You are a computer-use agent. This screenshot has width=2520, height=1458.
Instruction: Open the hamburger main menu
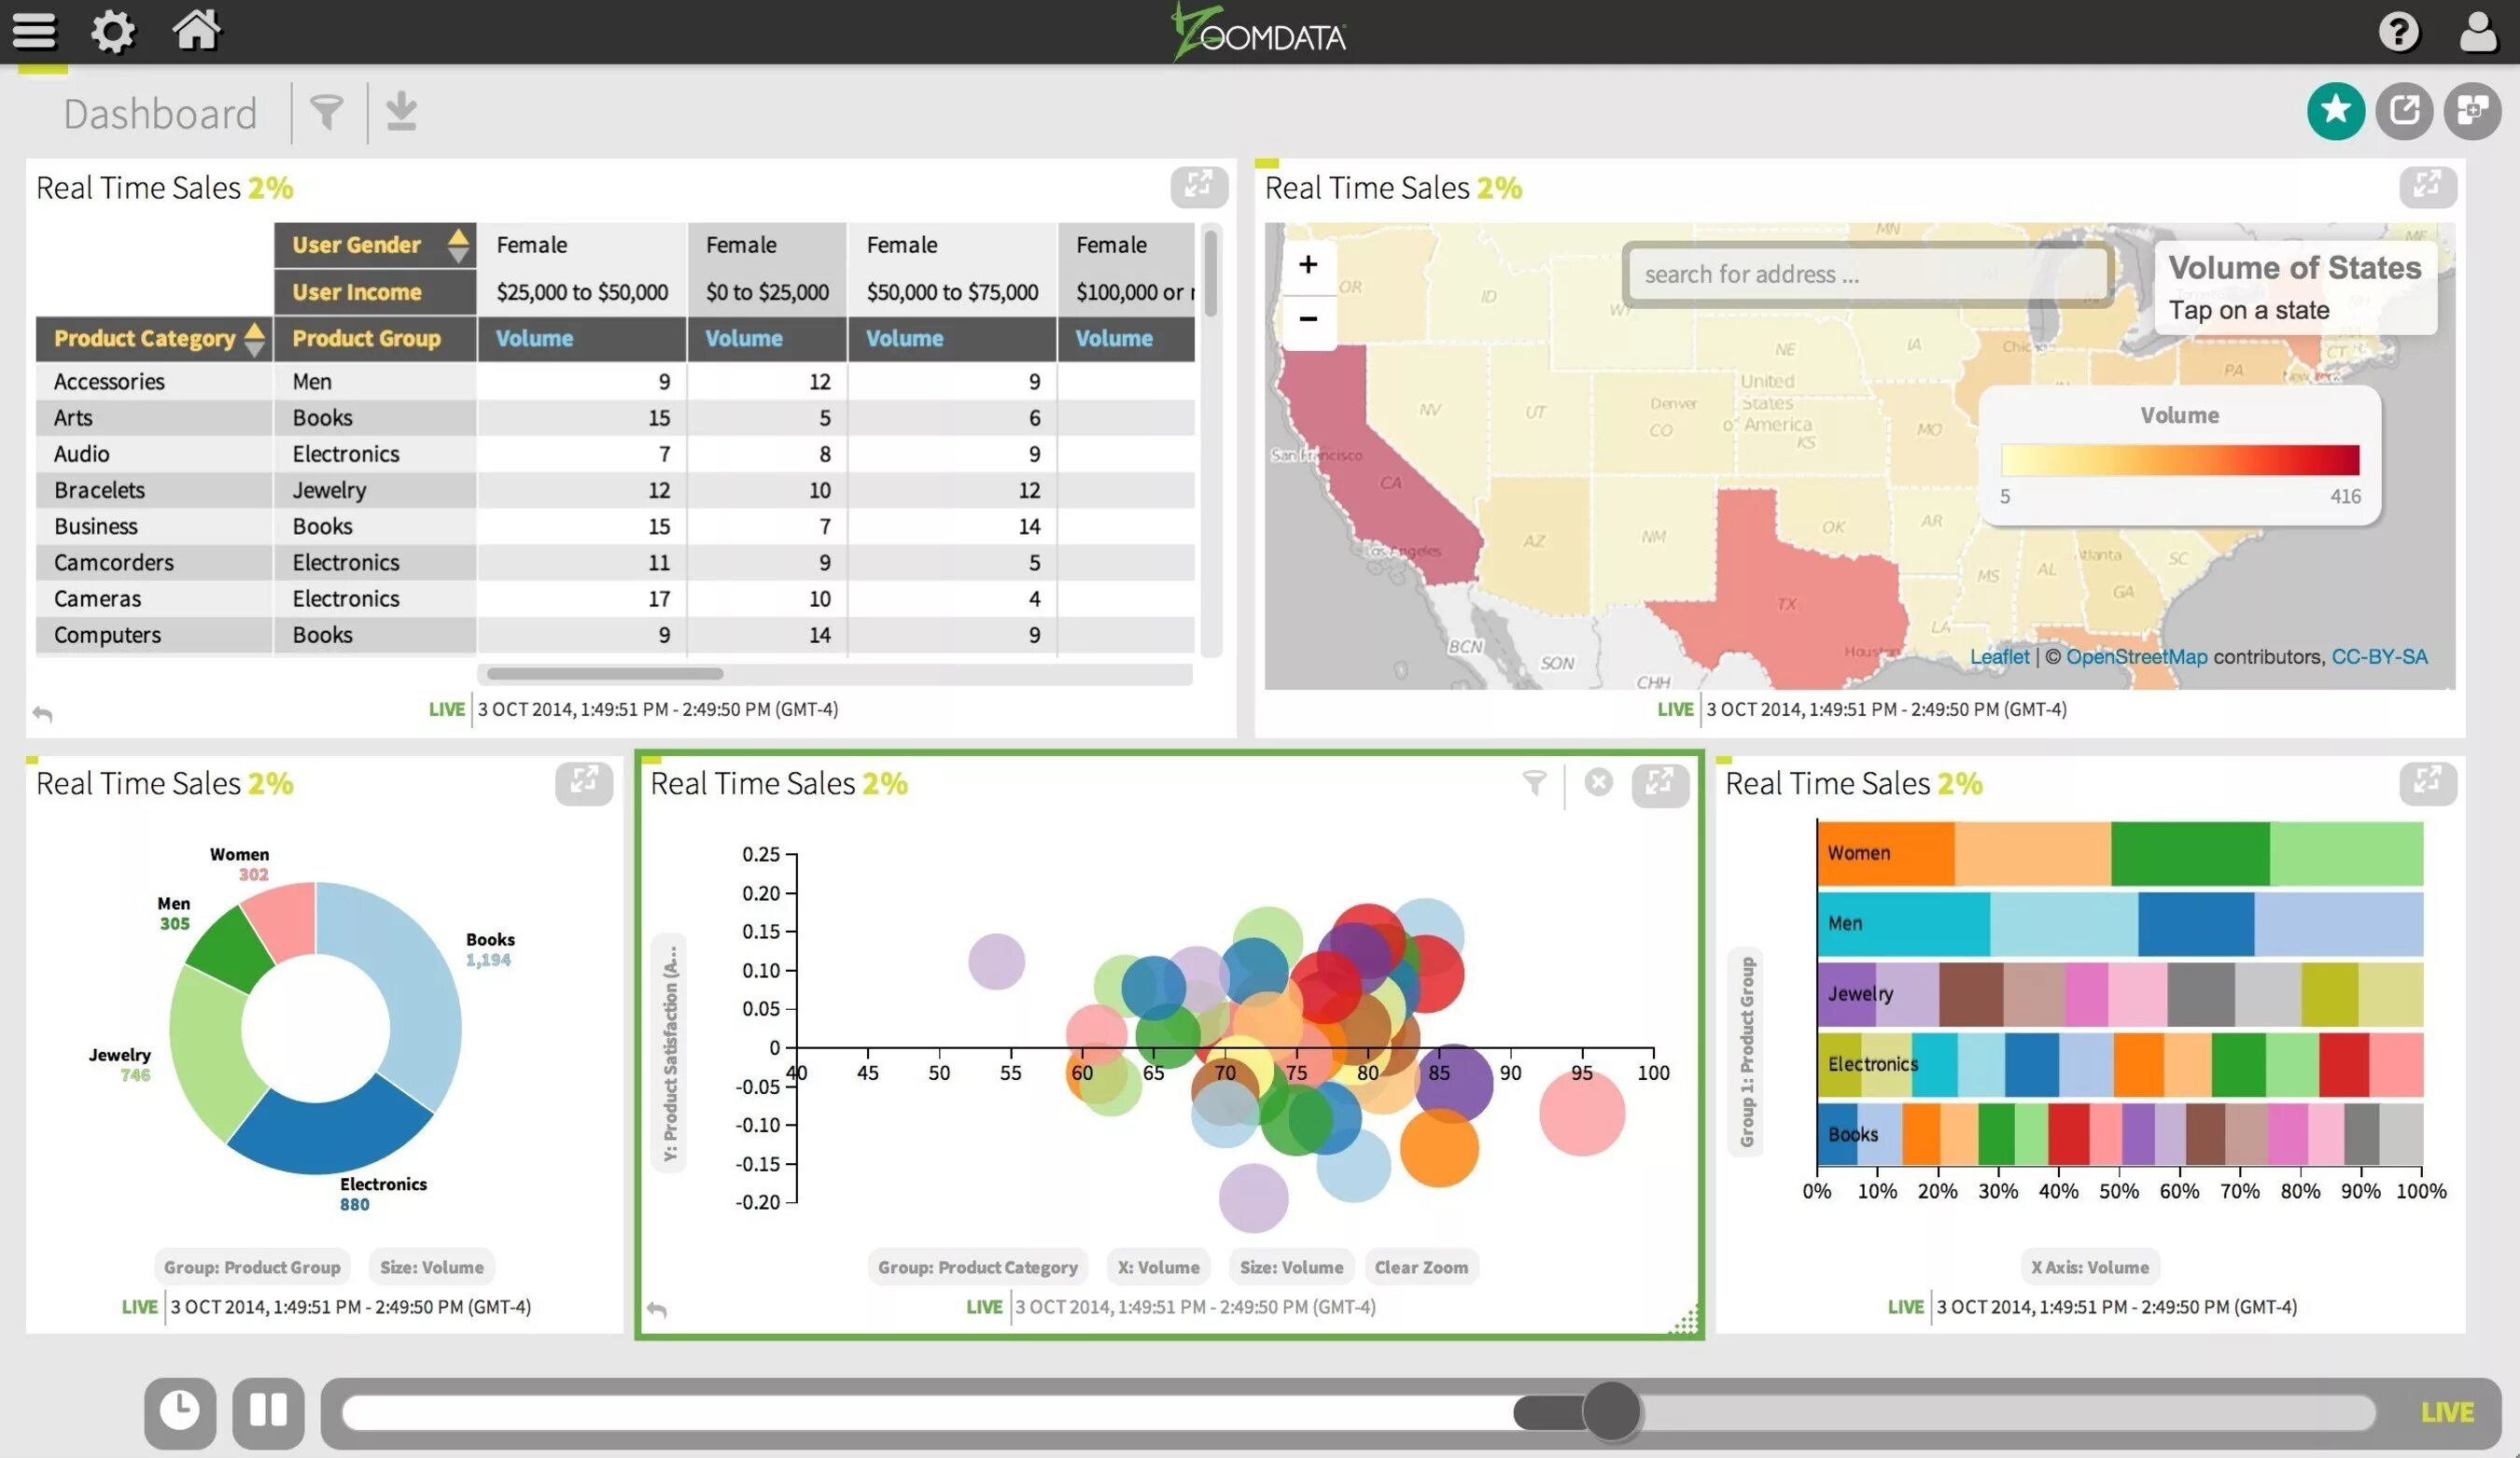34,31
